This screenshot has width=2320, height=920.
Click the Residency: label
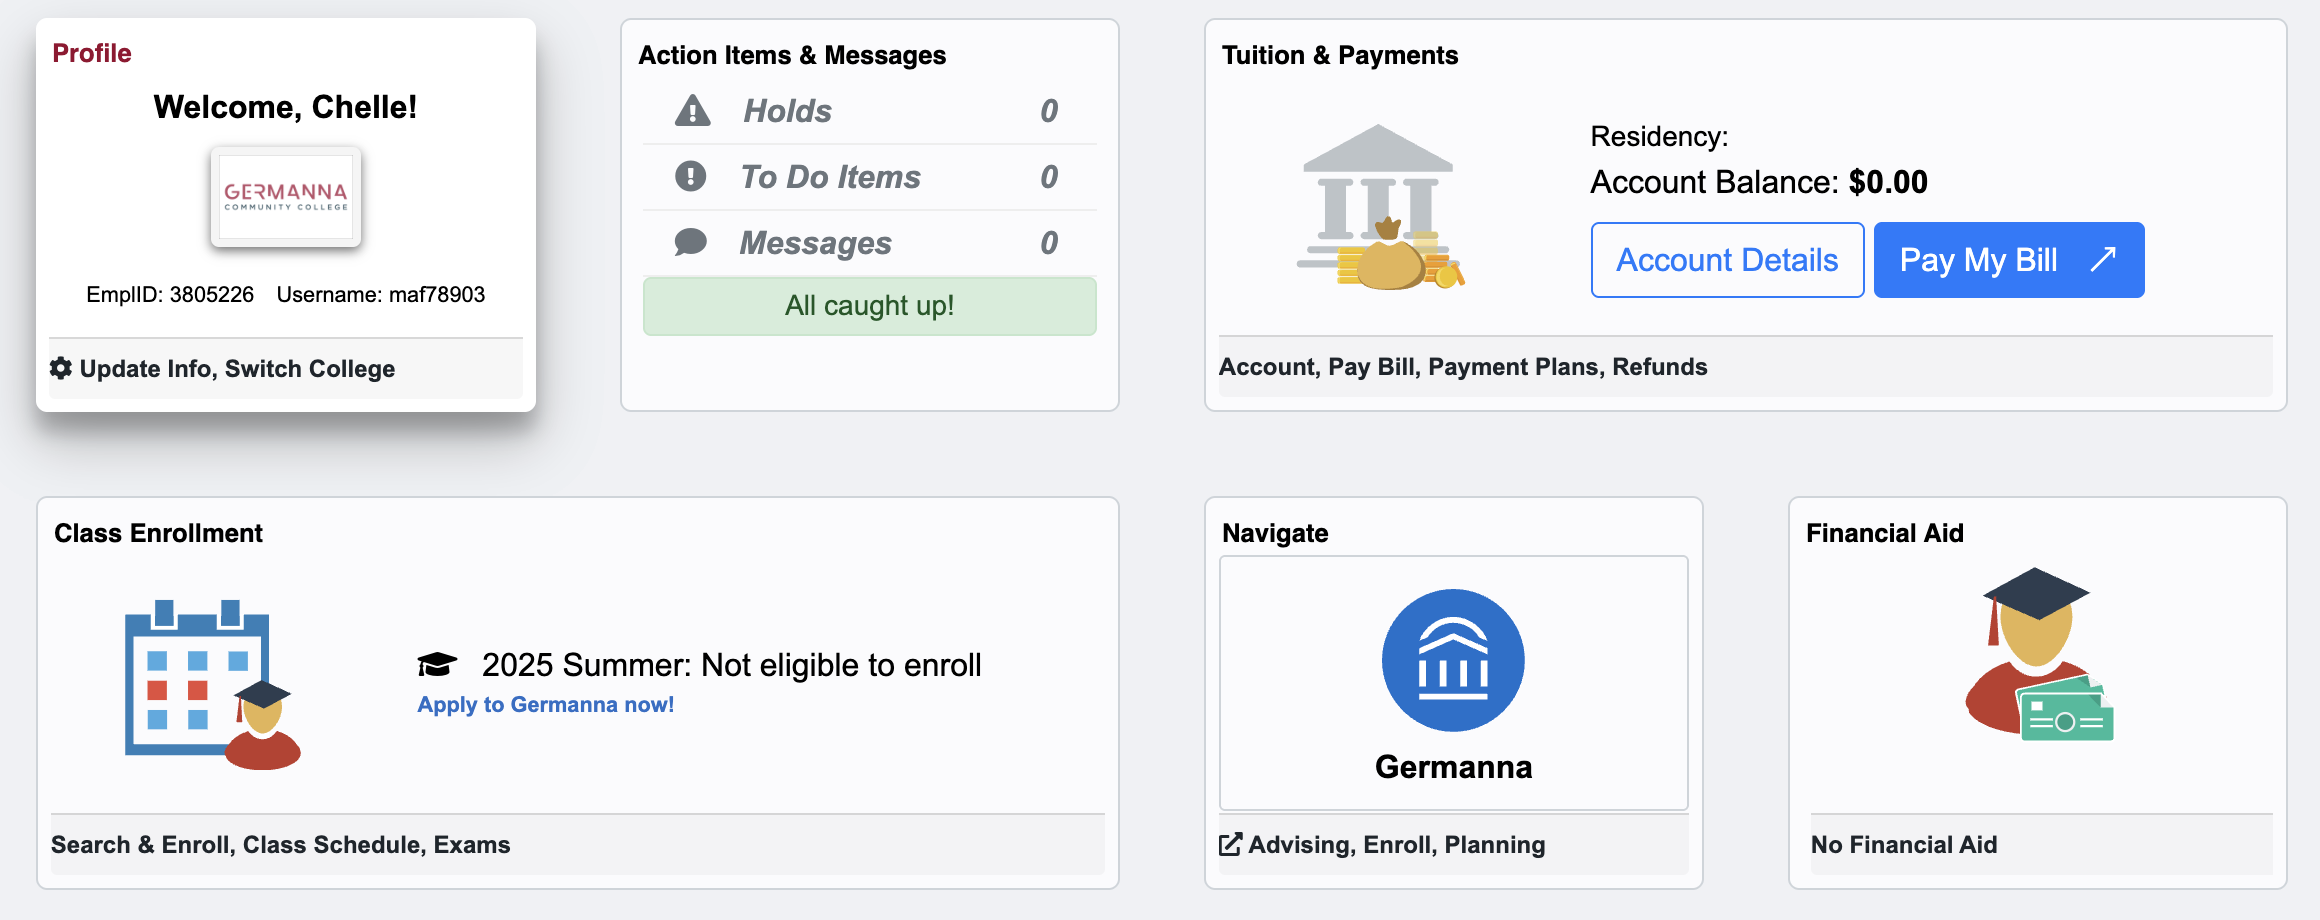tap(1659, 136)
